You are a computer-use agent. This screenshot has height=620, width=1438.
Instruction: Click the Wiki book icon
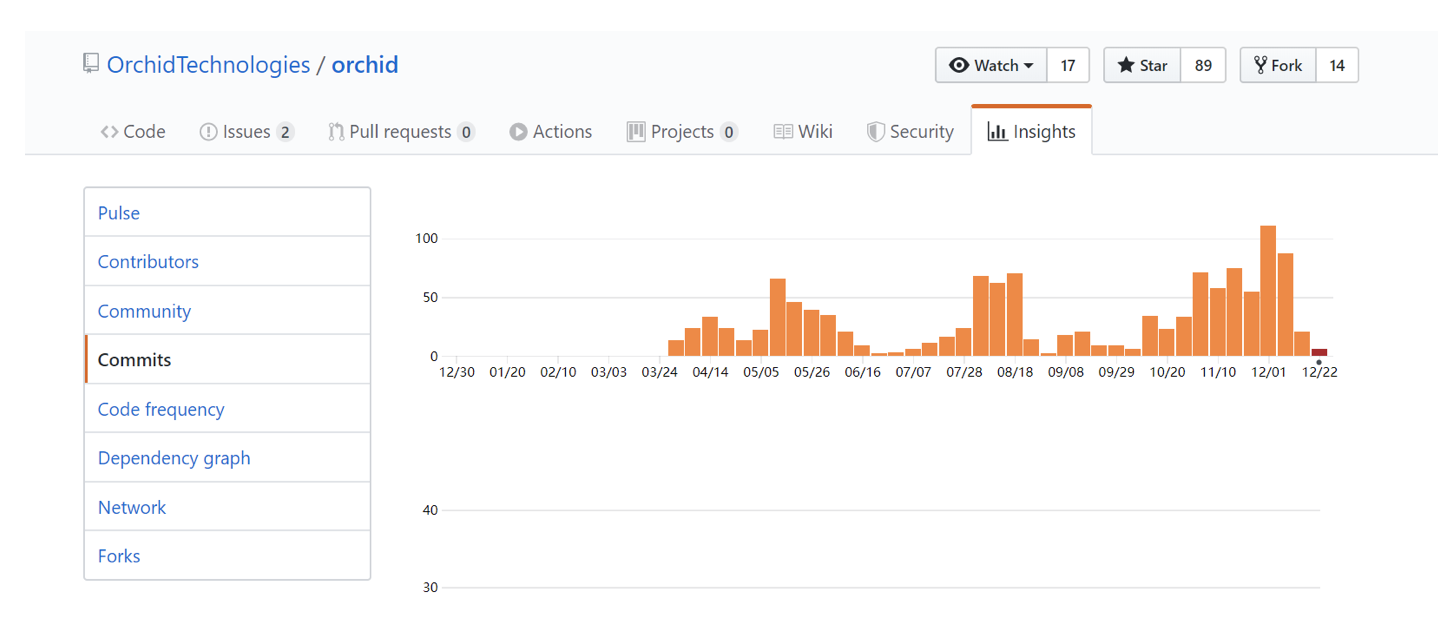[783, 132]
